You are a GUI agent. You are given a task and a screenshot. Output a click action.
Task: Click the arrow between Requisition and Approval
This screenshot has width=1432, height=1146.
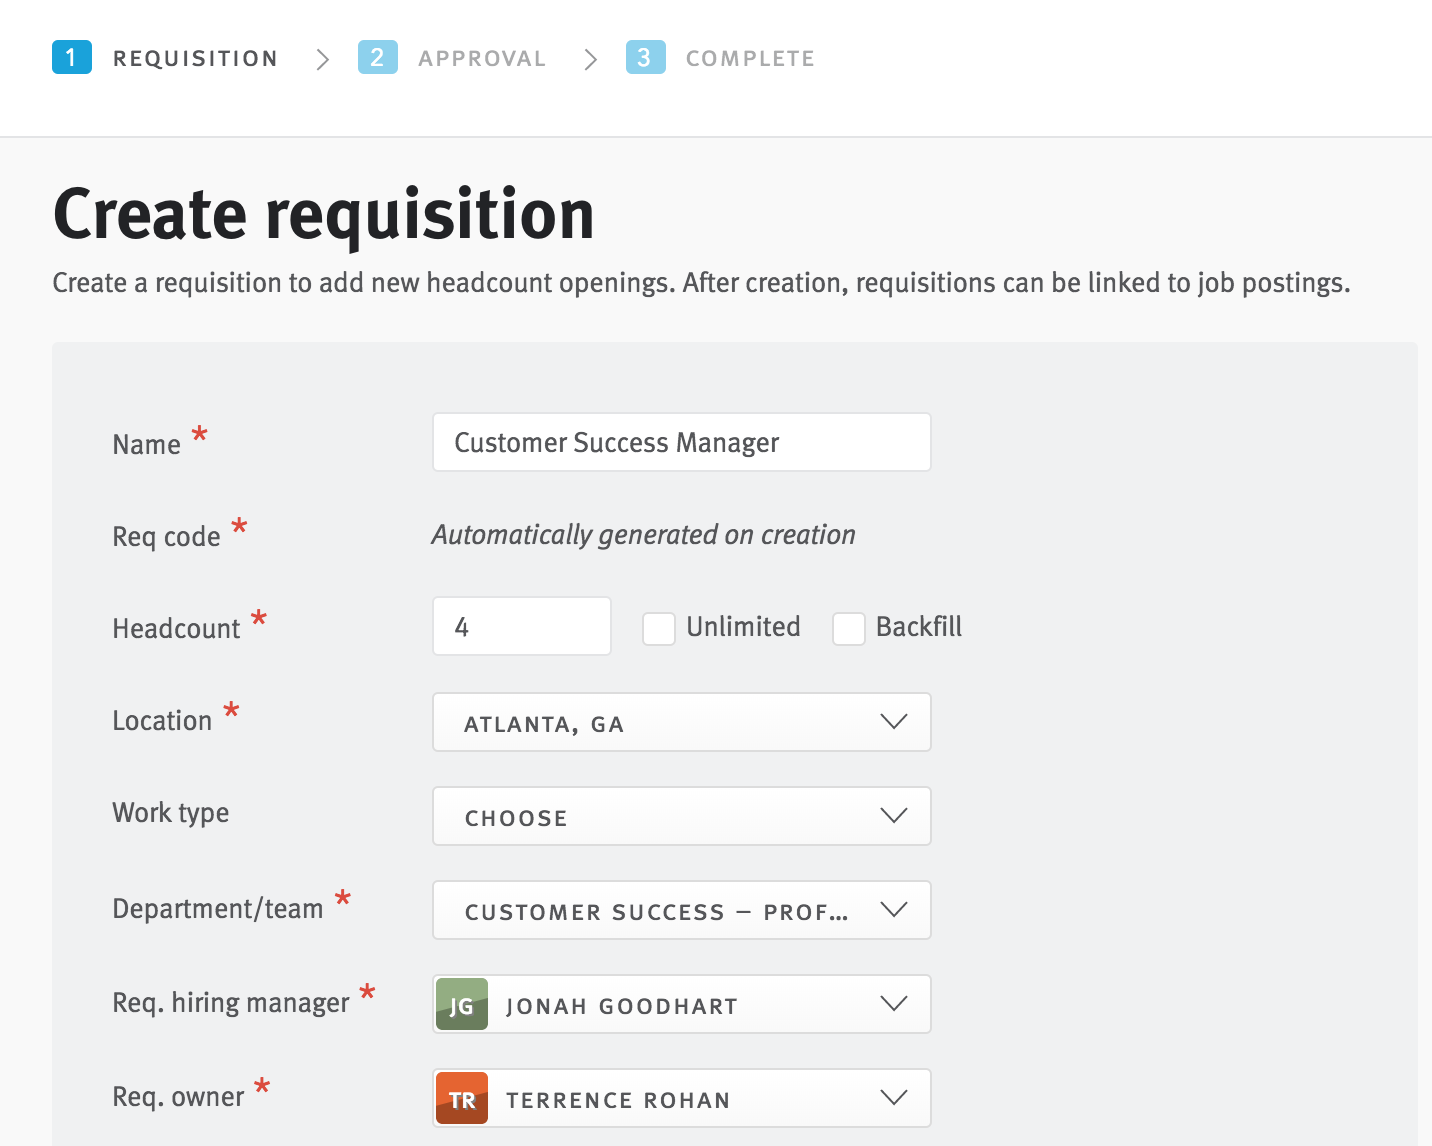[x=322, y=60]
